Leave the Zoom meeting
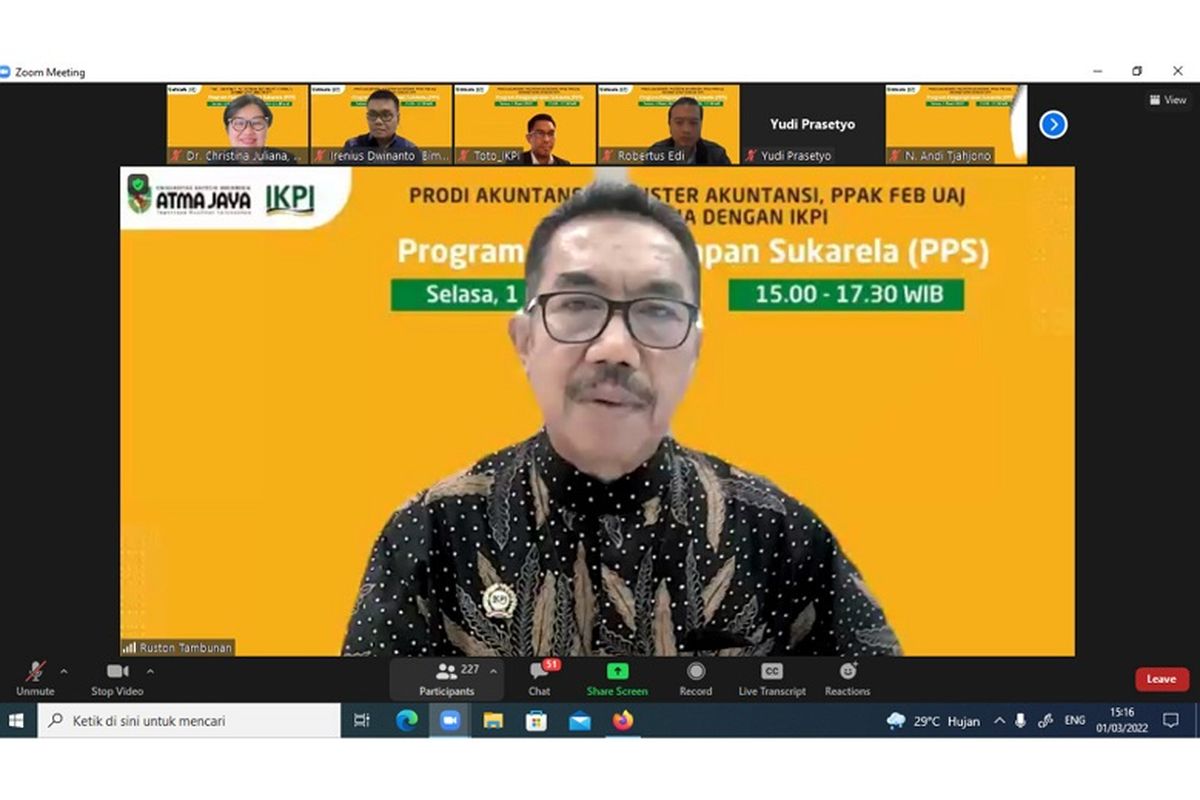Viewport: 1200px width, 800px height. [1161, 679]
